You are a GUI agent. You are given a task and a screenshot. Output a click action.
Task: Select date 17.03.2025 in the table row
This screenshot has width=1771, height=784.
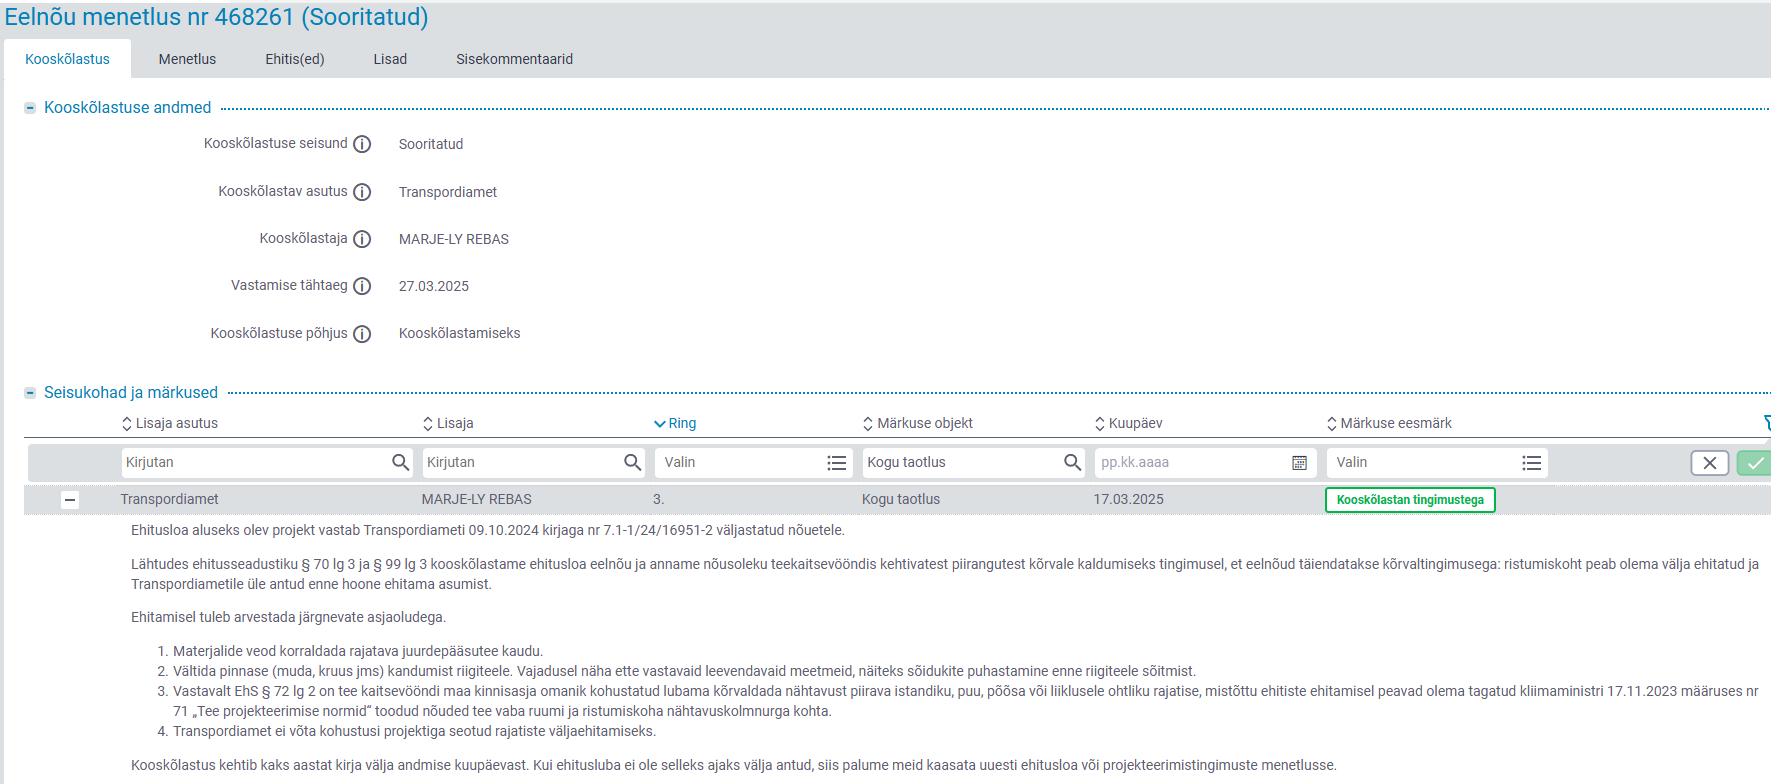point(1128,499)
